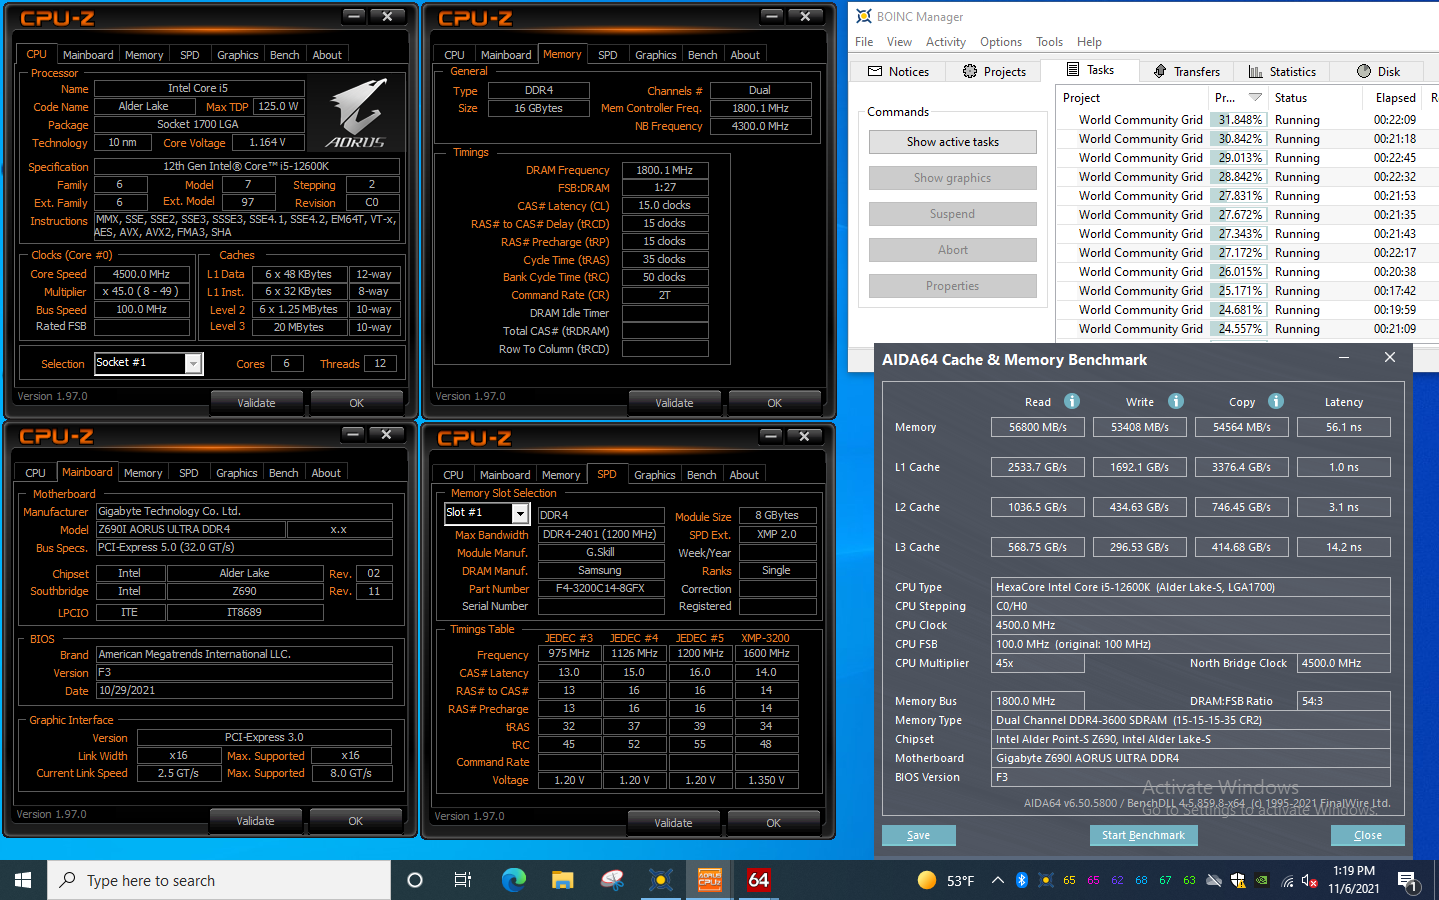Show info for the AIDA64 Write column
Image resolution: width=1439 pixels, height=900 pixels.
pos(1176,401)
